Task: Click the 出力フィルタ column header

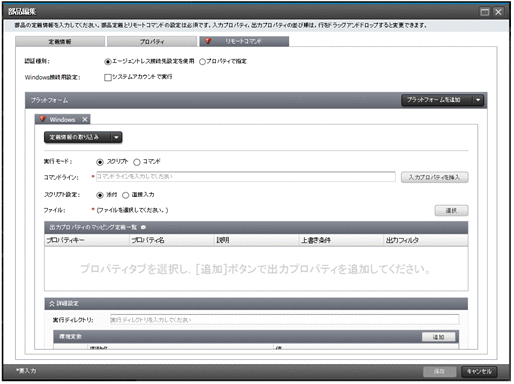Action: click(426, 240)
